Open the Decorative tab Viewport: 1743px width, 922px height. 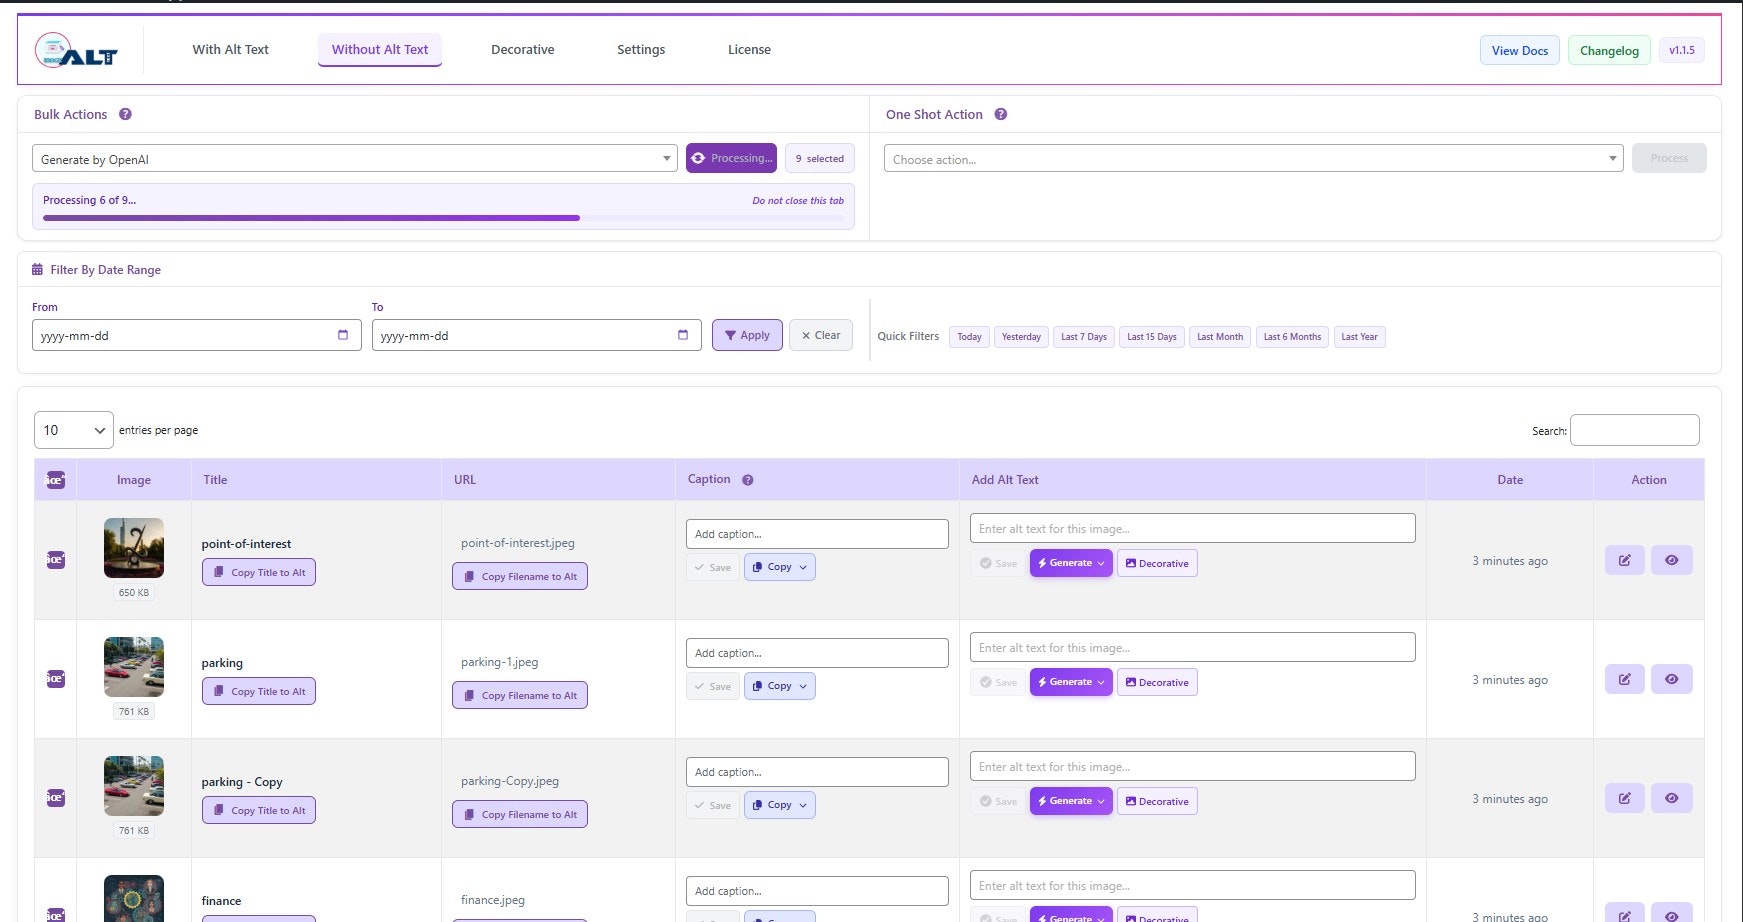tap(523, 49)
